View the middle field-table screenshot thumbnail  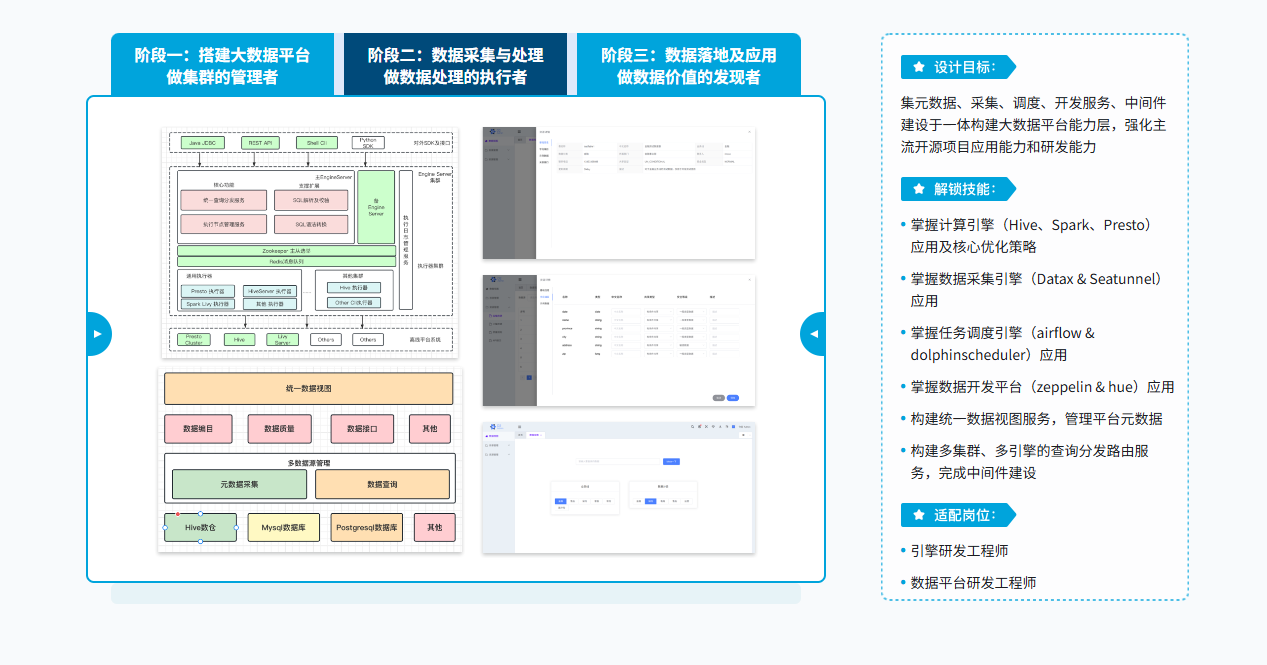pos(618,341)
